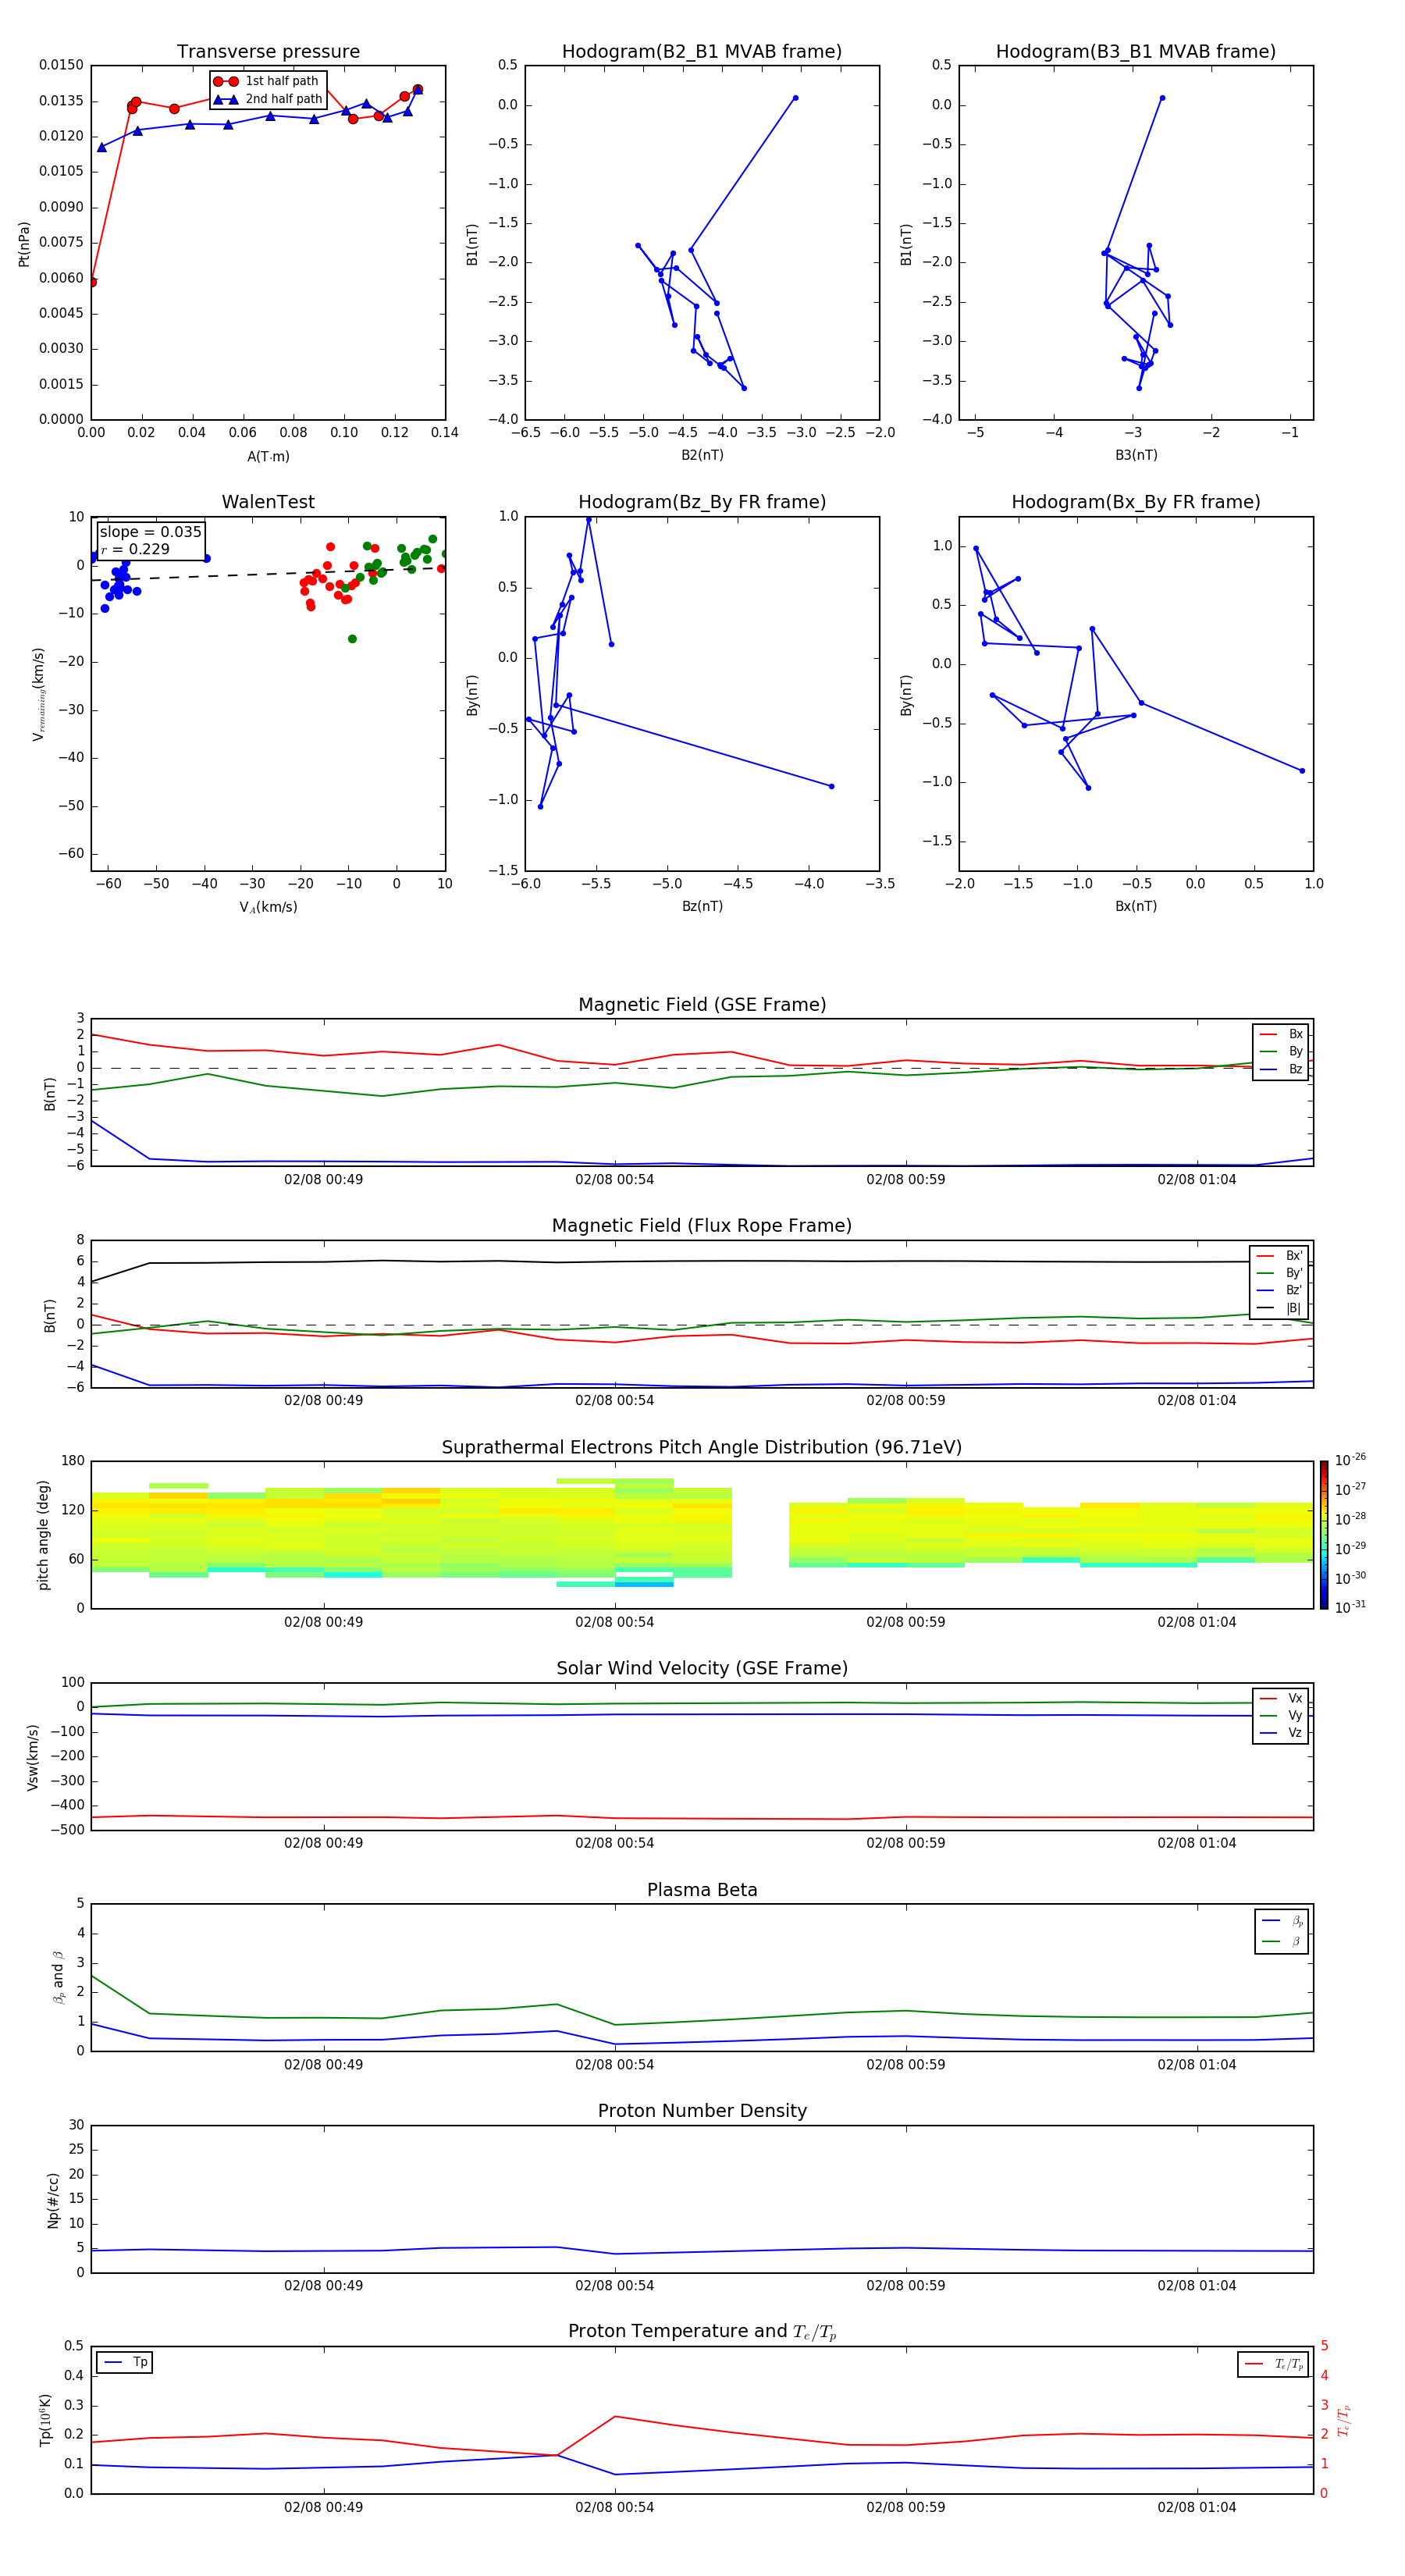
Task: Click the "Hodogram(Bz_By FR frame)" title
Action: tap(702, 502)
